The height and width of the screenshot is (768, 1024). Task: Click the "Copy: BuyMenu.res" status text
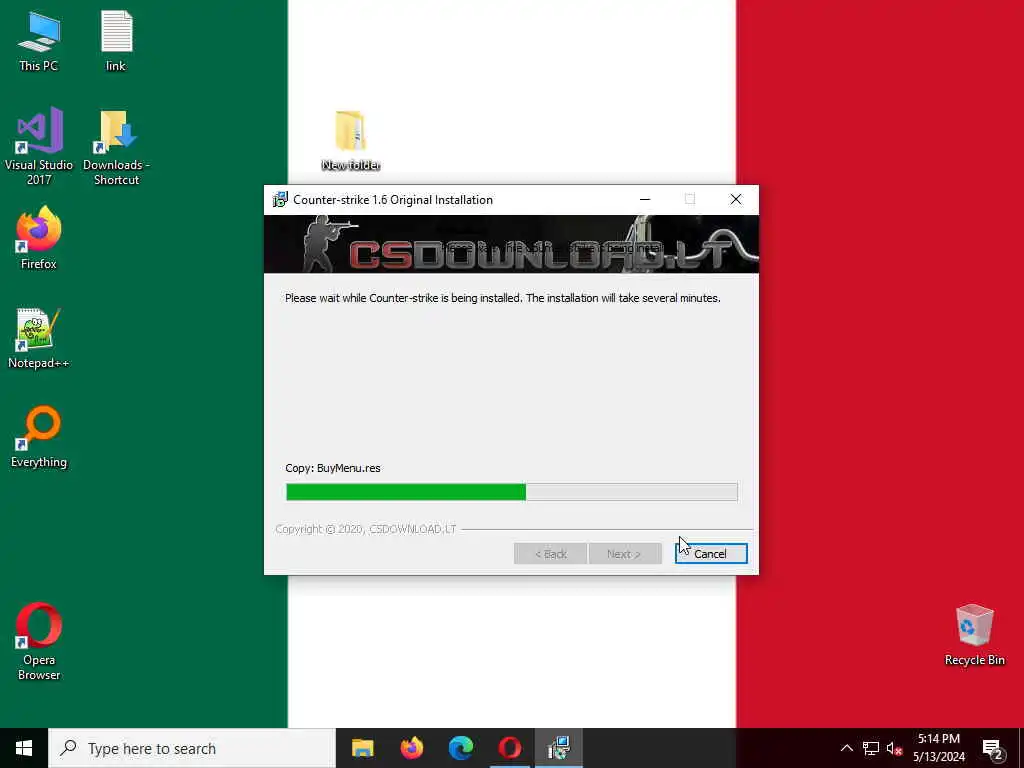[x=333, y=468]
